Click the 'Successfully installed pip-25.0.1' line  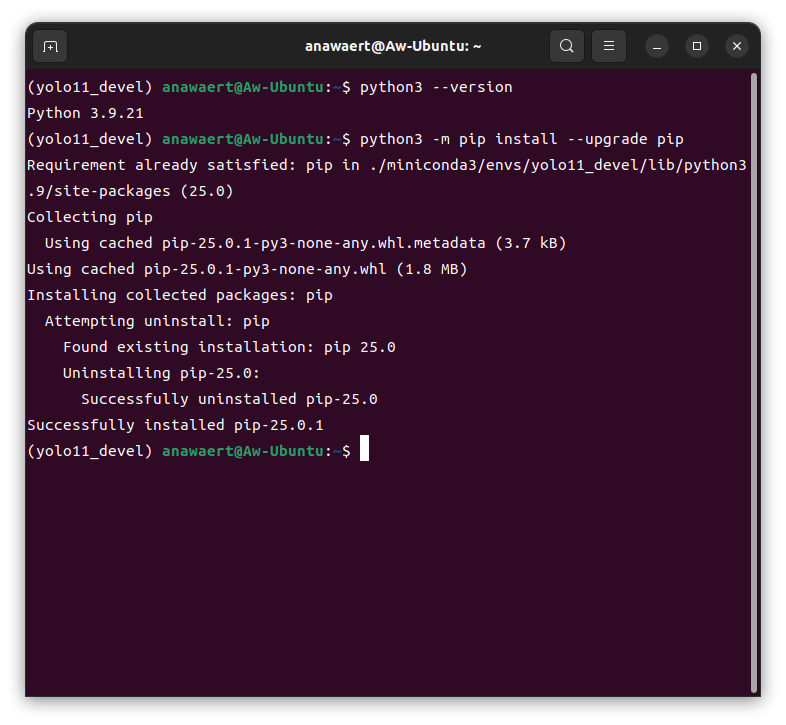point(175,425)
